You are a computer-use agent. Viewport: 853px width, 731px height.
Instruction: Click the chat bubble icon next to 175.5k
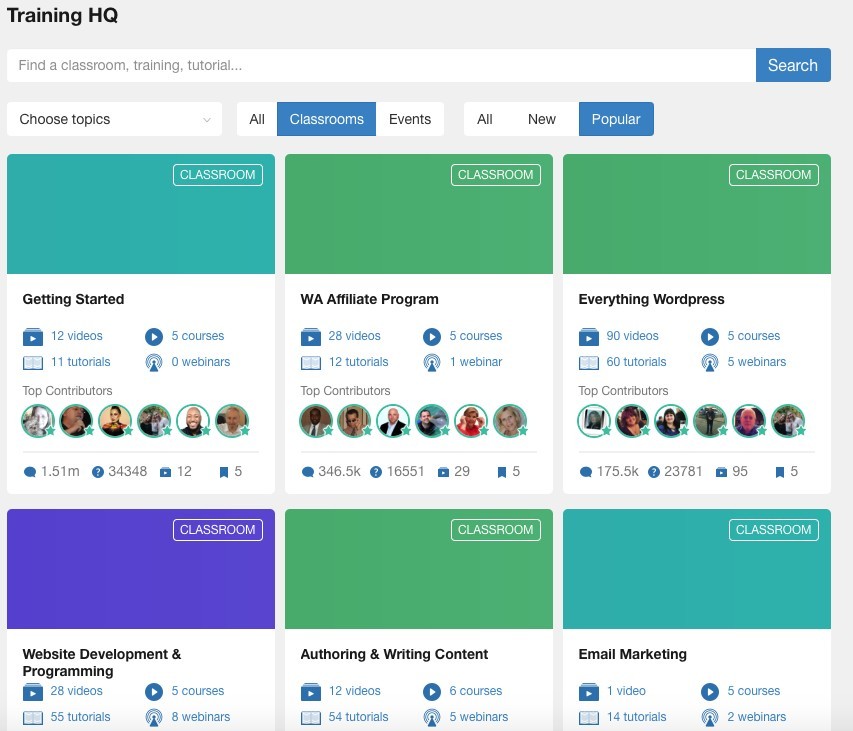click(586, 472)
